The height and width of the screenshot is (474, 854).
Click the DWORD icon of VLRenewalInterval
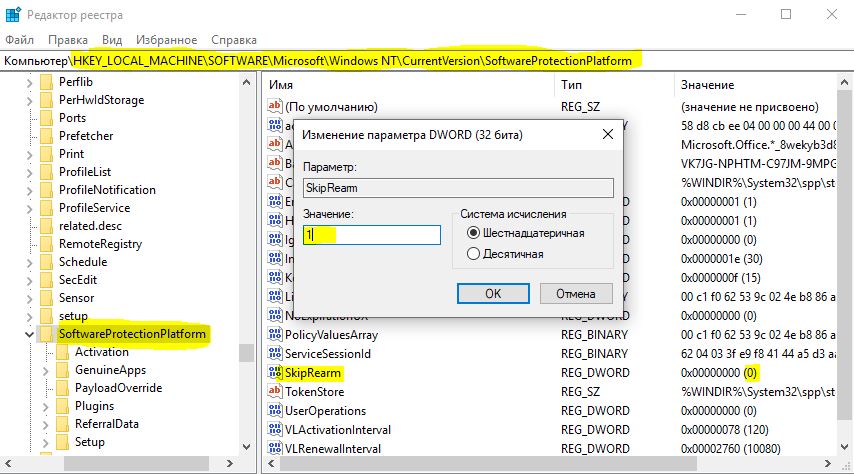click(274, 448)
